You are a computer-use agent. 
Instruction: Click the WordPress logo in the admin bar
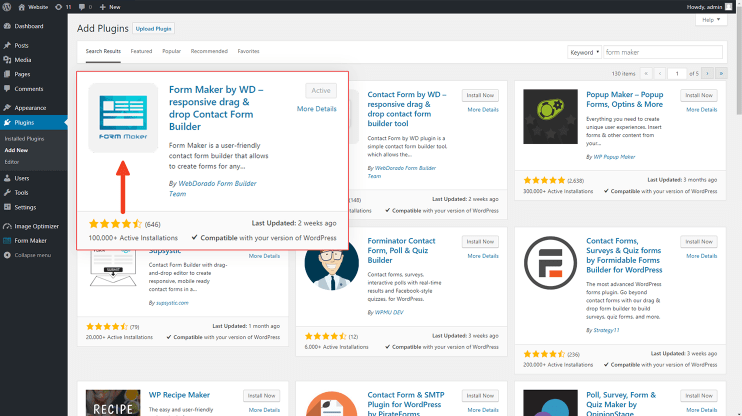point(7,7)
